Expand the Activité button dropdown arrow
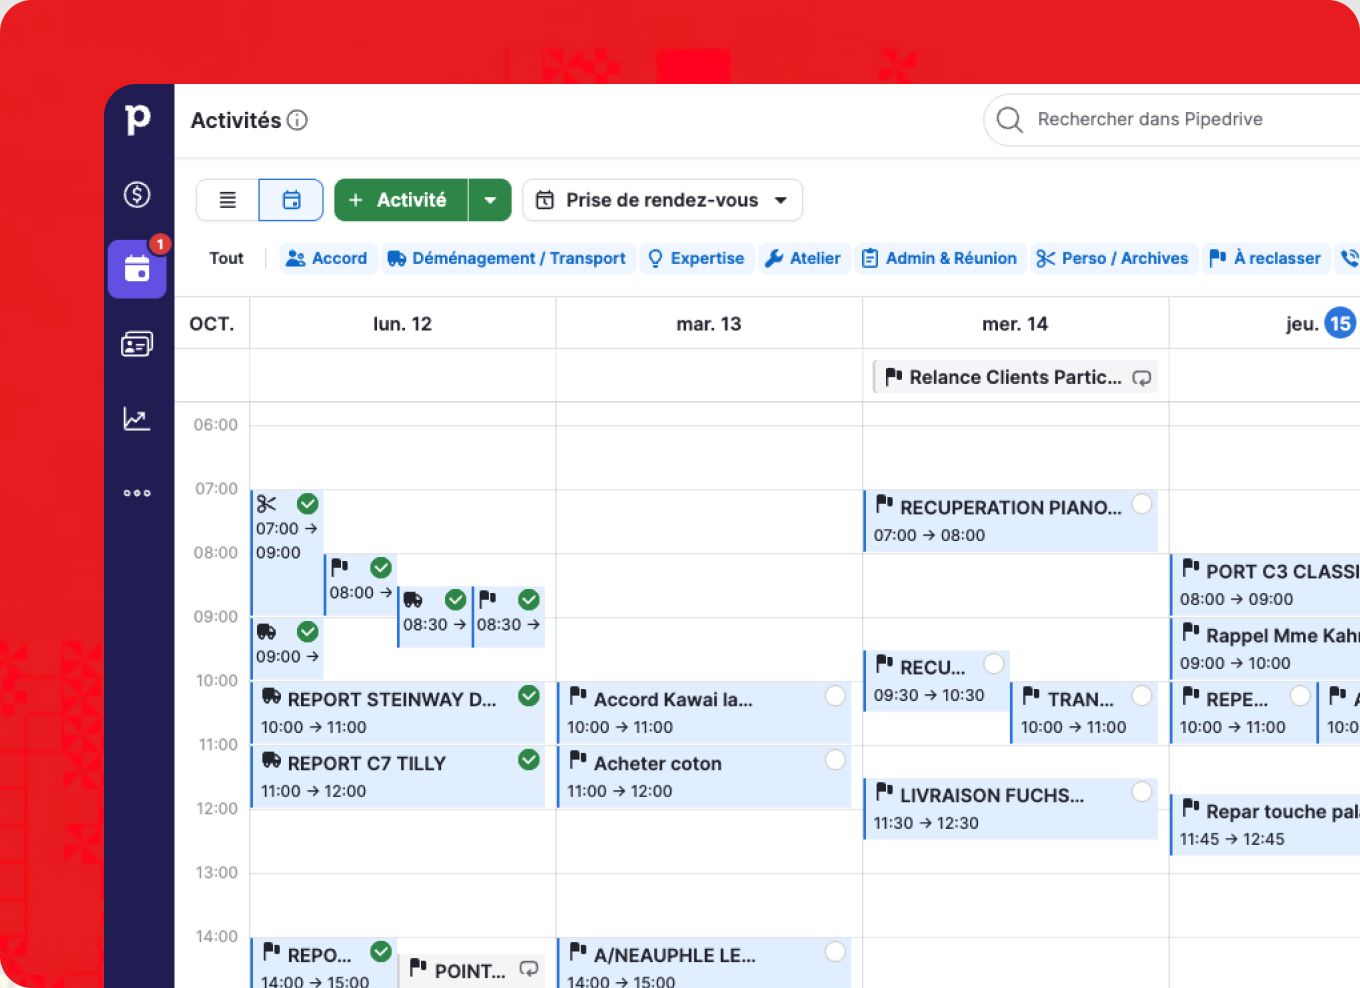The height and width of the screenshot is (988, 1360). 490,200
